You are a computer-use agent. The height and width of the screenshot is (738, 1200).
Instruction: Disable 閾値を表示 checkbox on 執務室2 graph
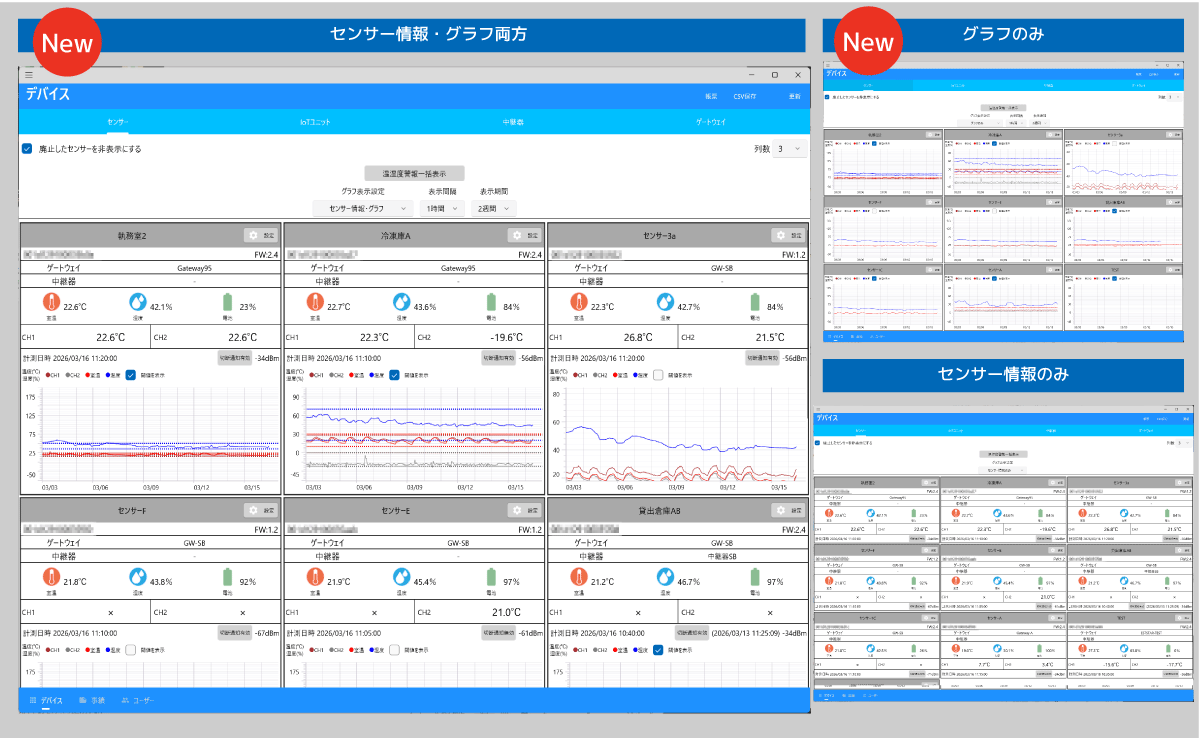(130, 375)
